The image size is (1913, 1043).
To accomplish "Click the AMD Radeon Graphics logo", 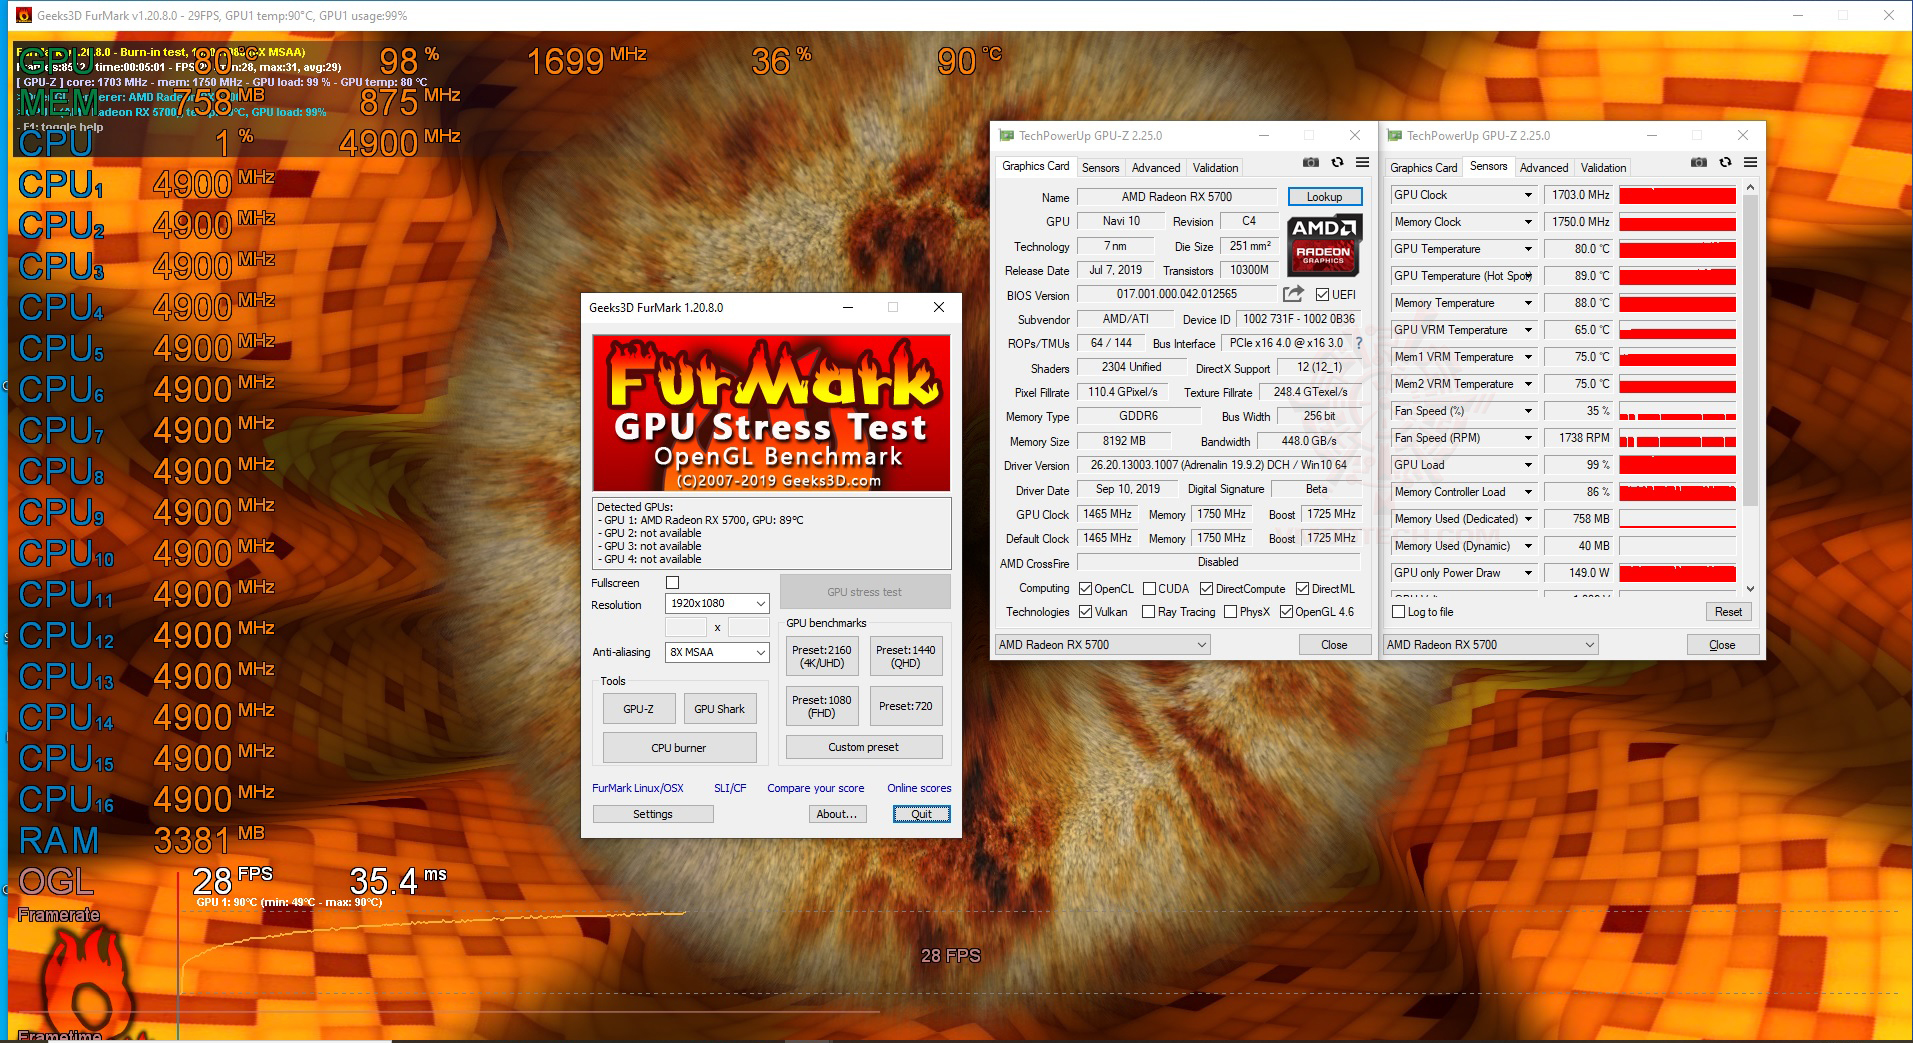I will pos(1324,245).
